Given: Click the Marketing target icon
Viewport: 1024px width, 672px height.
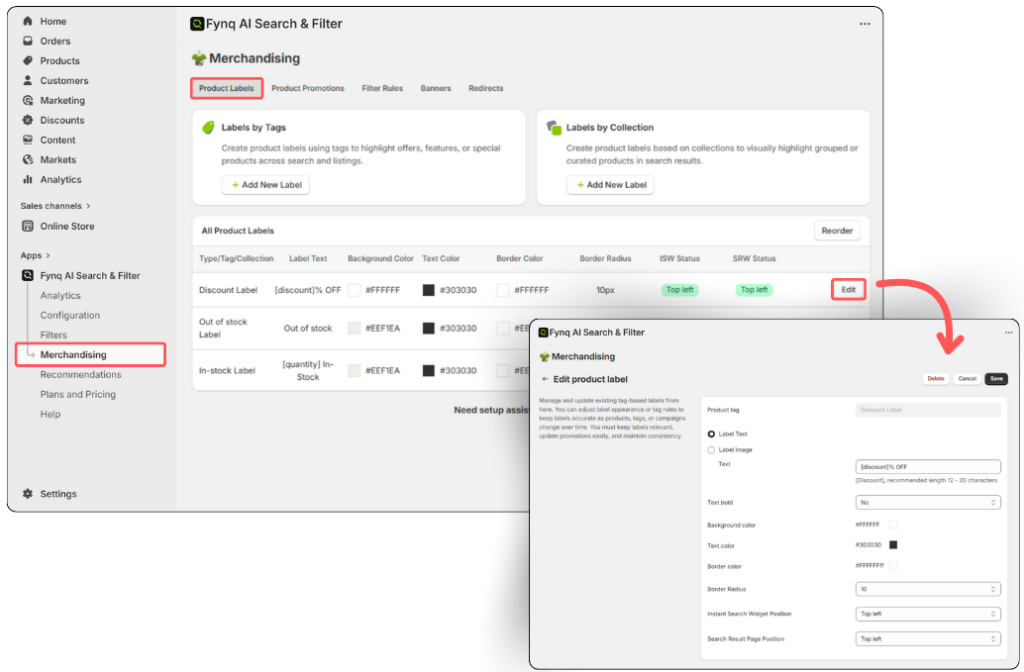Looking at the screenshot, I should tap(27, 100).
